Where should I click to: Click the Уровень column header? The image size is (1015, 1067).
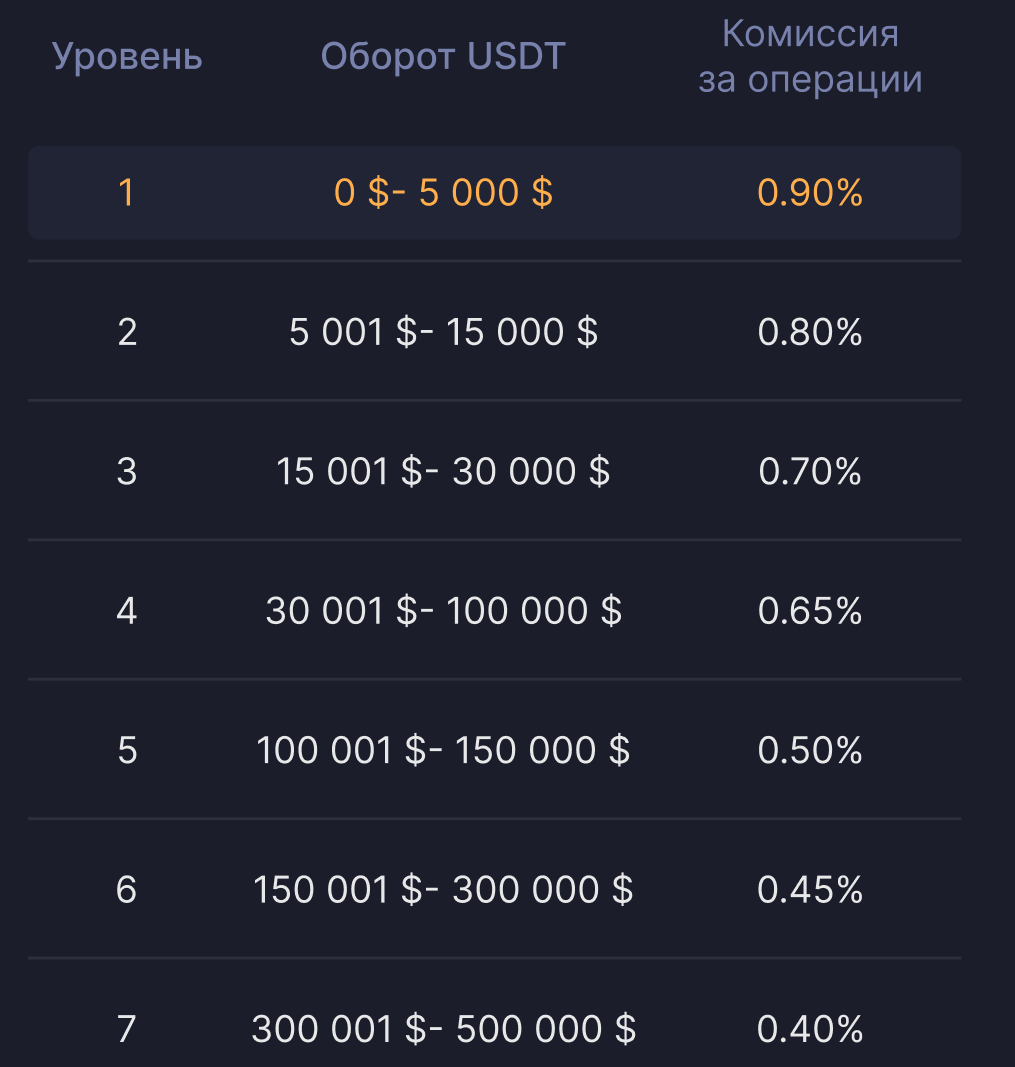[x=127, y=57]
